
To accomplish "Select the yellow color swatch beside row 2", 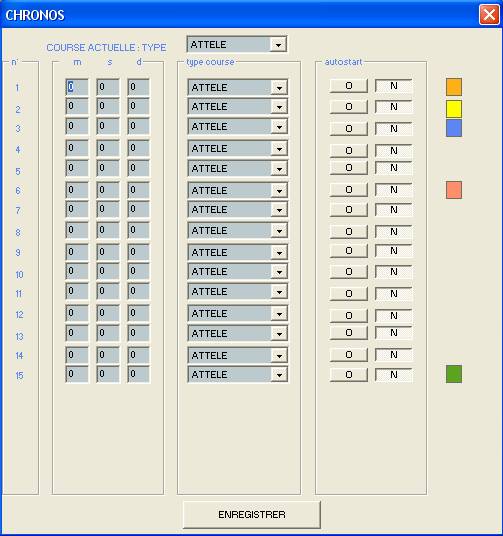I will (454, 109).
